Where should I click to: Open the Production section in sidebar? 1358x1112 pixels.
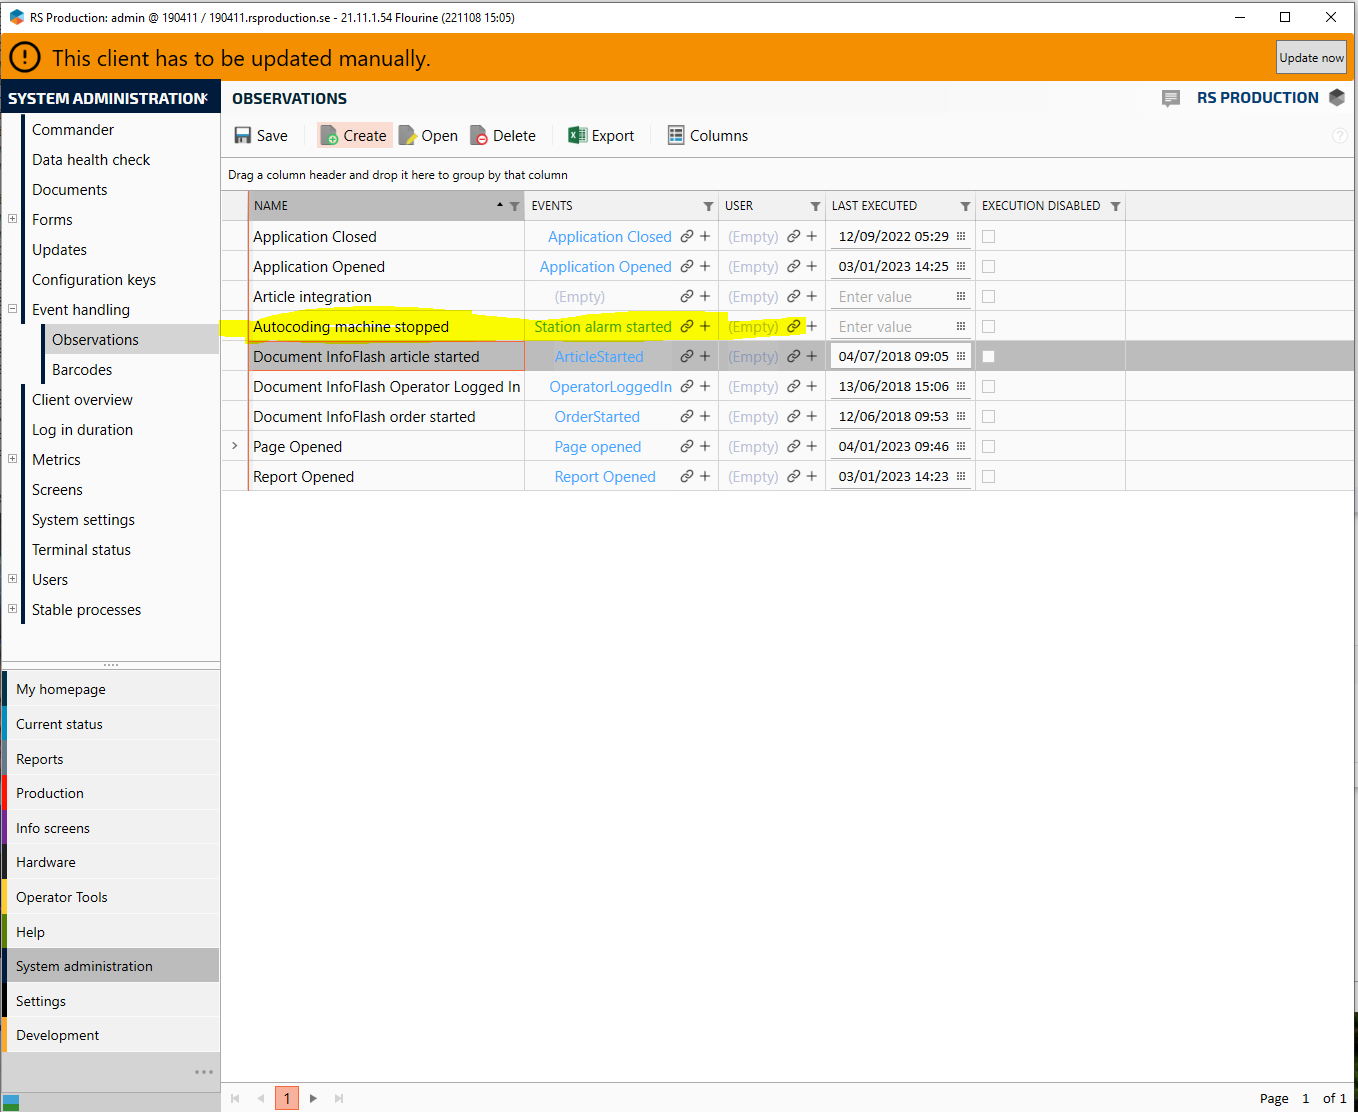pos(50,793)
